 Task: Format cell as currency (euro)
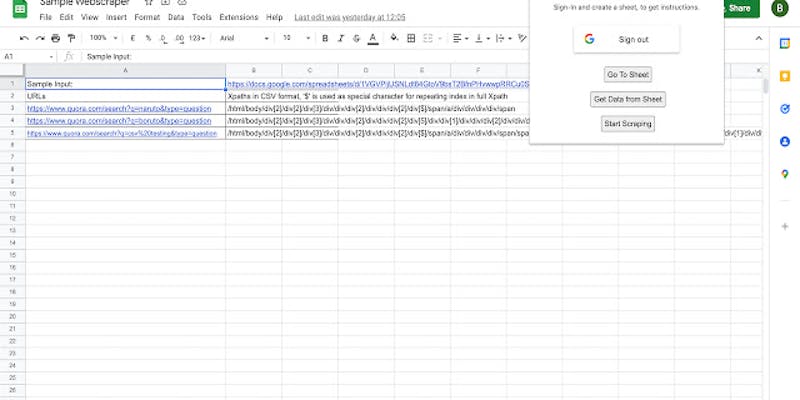coord(133,38)
